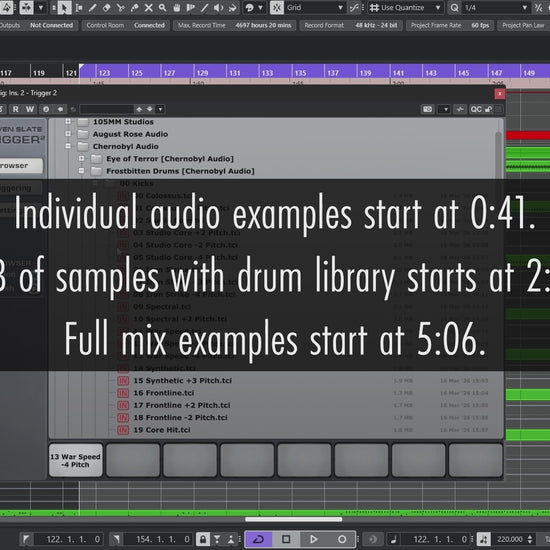
Task: Select the Mute X tool
Action: tap(148, 7)
